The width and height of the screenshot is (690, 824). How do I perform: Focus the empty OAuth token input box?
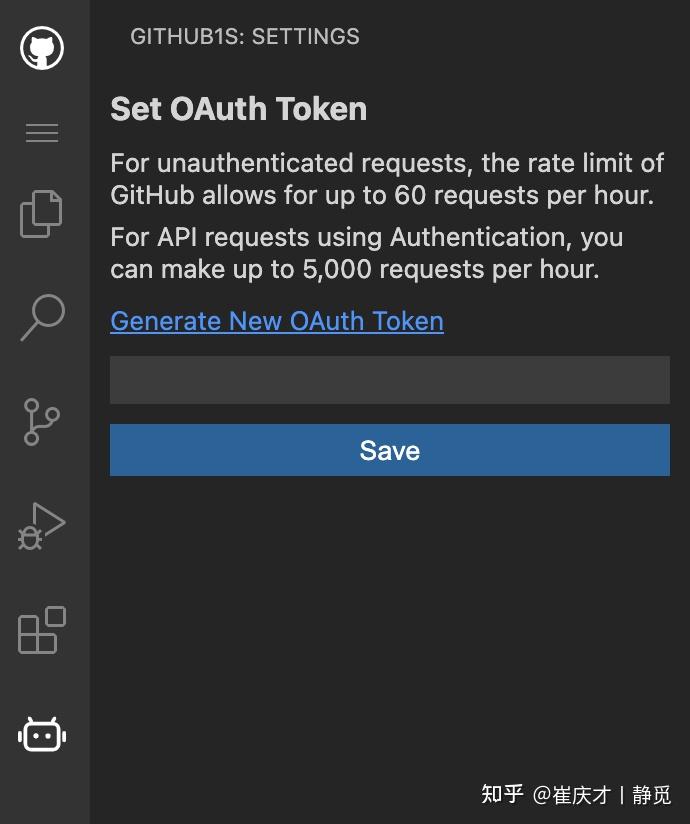click(x=389, y=380)
